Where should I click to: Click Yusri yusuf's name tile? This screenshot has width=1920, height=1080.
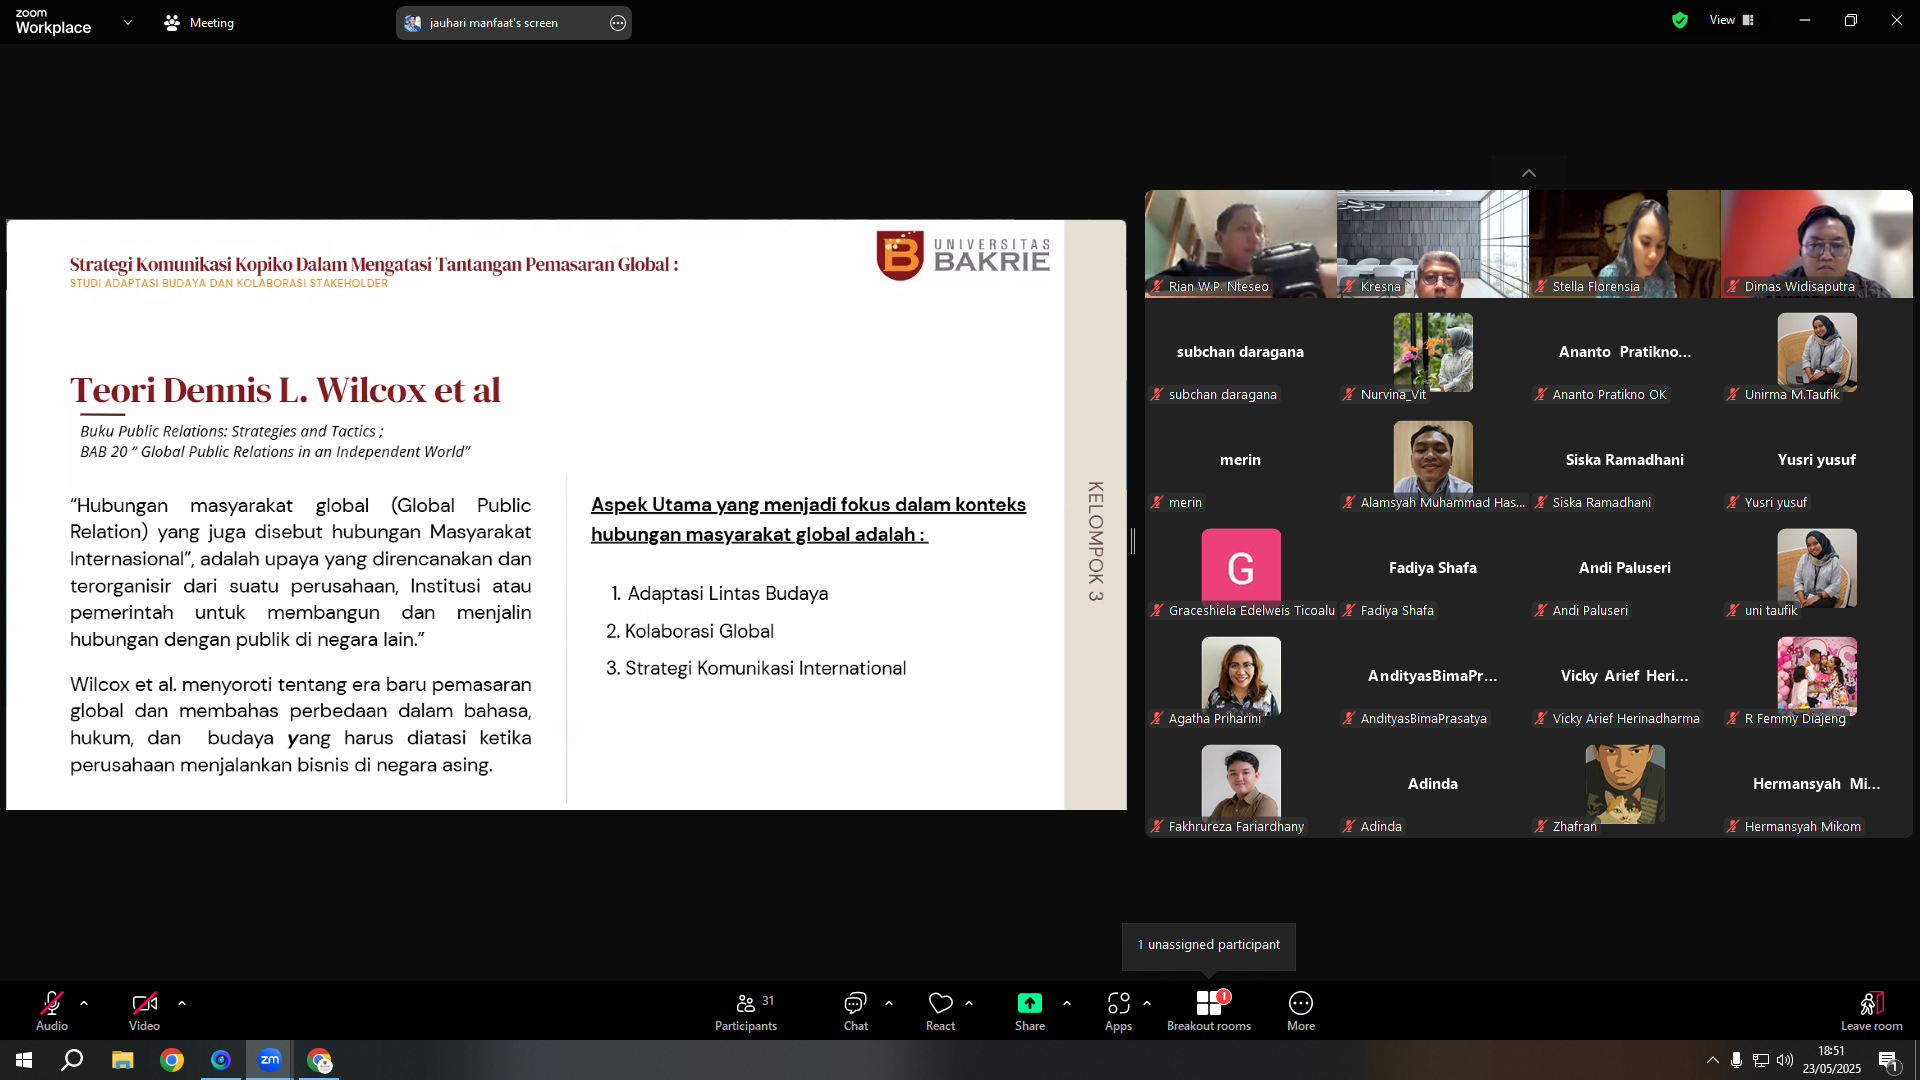pos(1816,460)
